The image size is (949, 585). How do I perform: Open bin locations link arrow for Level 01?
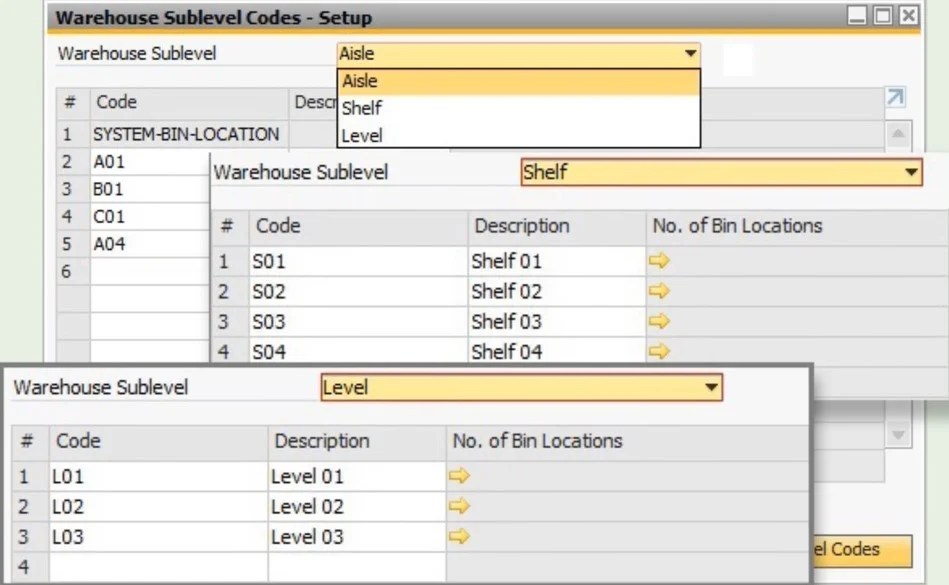click(x=458, y=476)
